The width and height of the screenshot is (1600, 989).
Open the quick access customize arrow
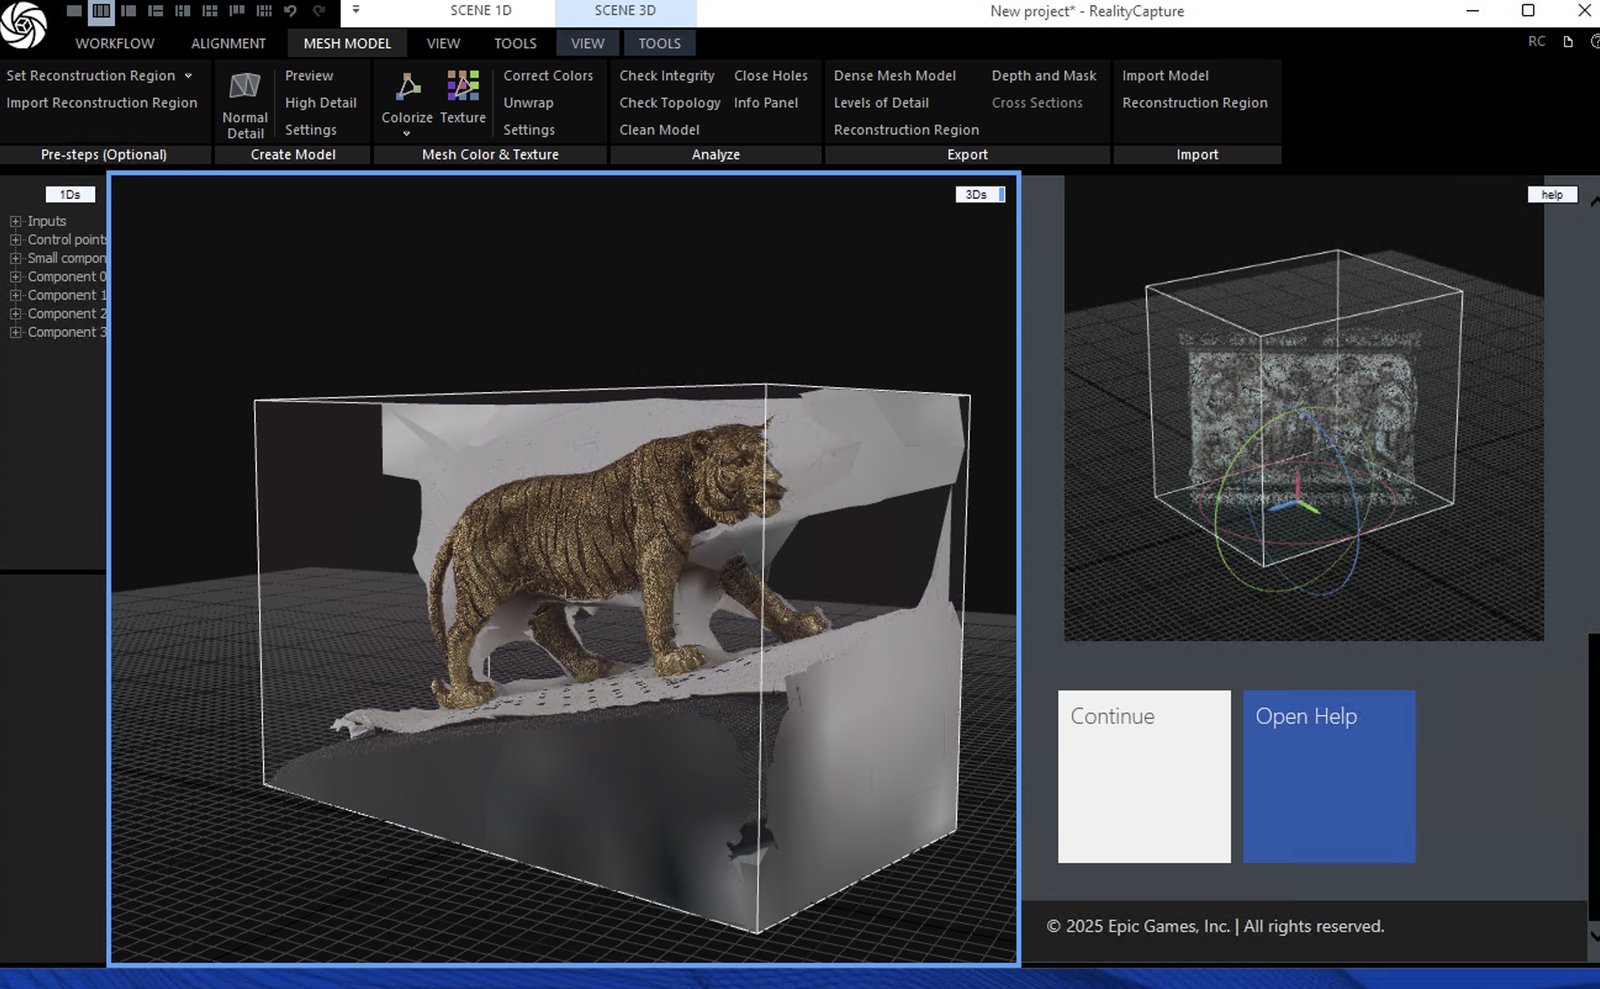pos(356,10)
